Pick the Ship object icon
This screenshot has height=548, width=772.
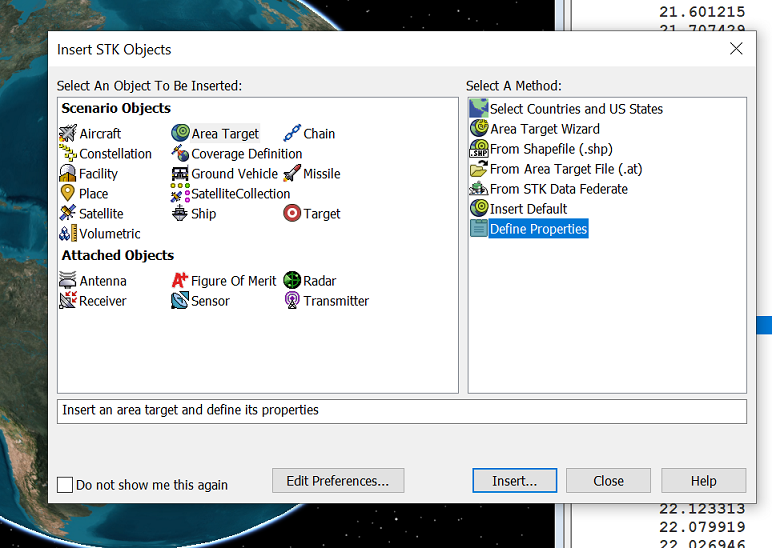180,213
